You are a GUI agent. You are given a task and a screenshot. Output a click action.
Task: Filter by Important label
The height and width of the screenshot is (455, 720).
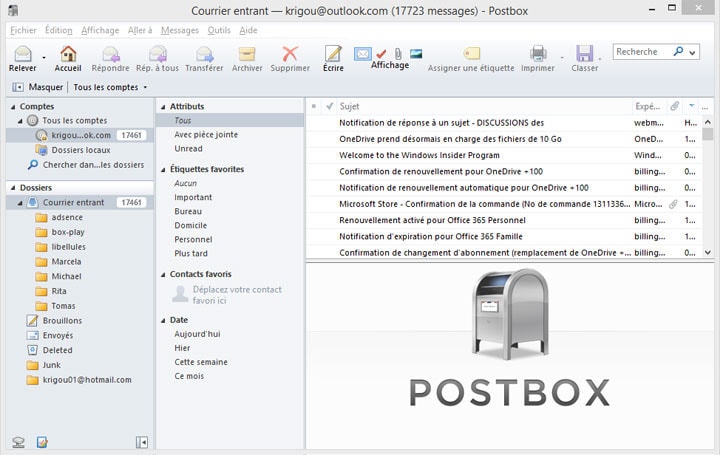(193, 197)
